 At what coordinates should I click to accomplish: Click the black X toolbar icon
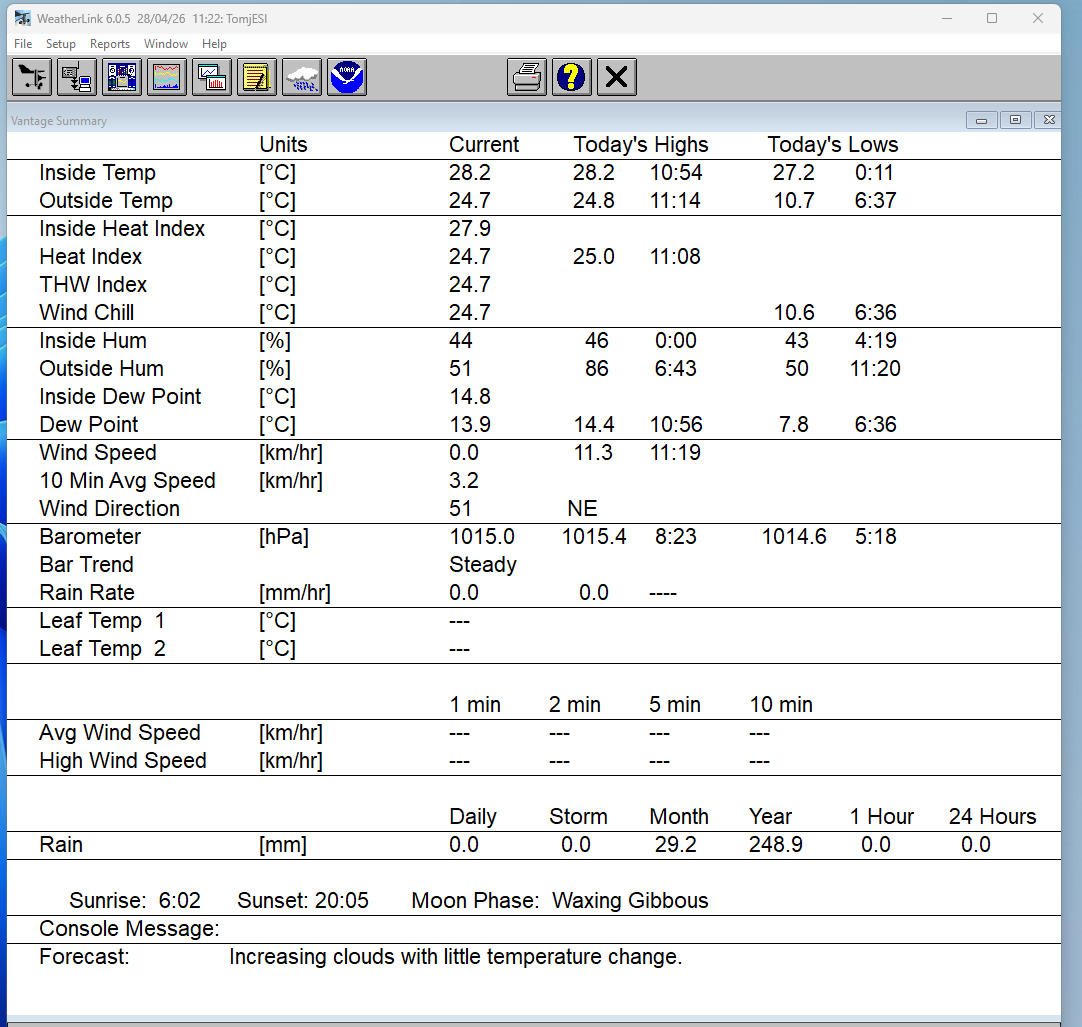pyautogui.click(x=617, y=77)
